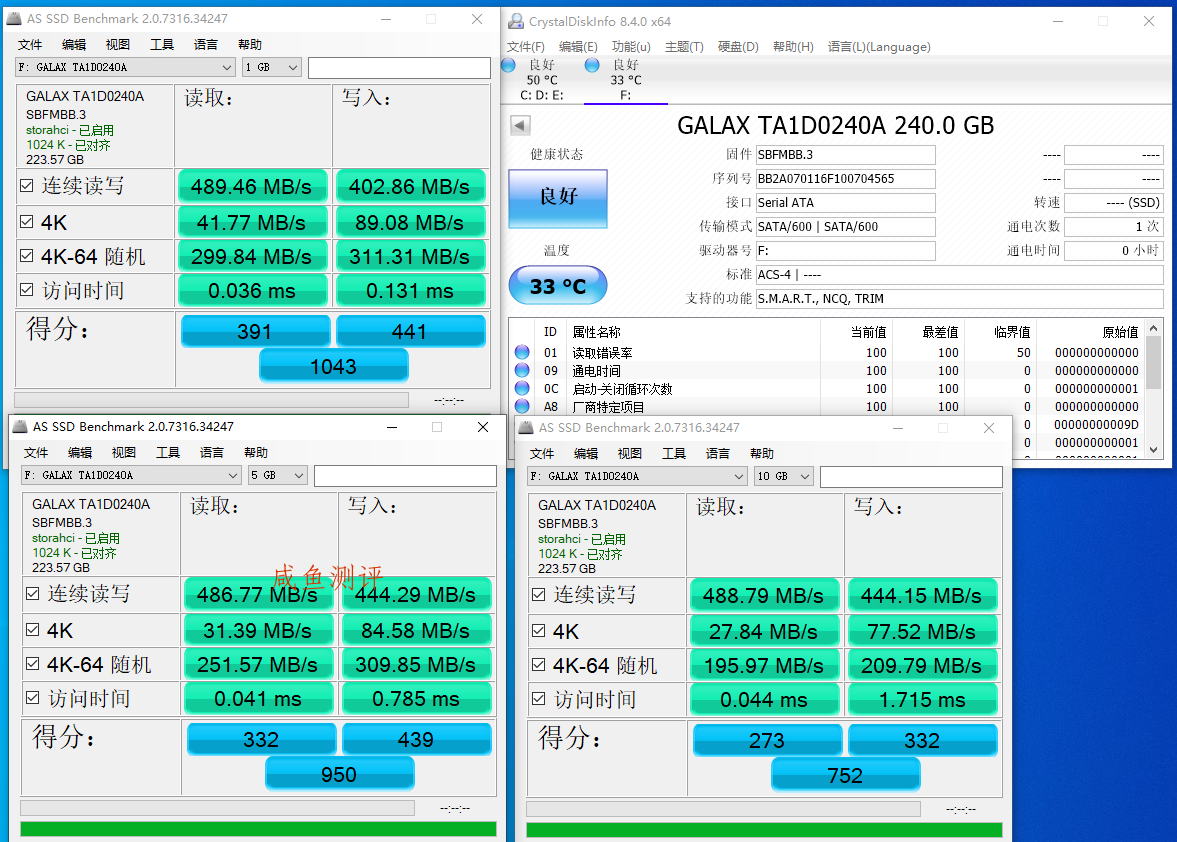Open 帮助 menu in the 10 GB AS SSD window

coord(762,453)
